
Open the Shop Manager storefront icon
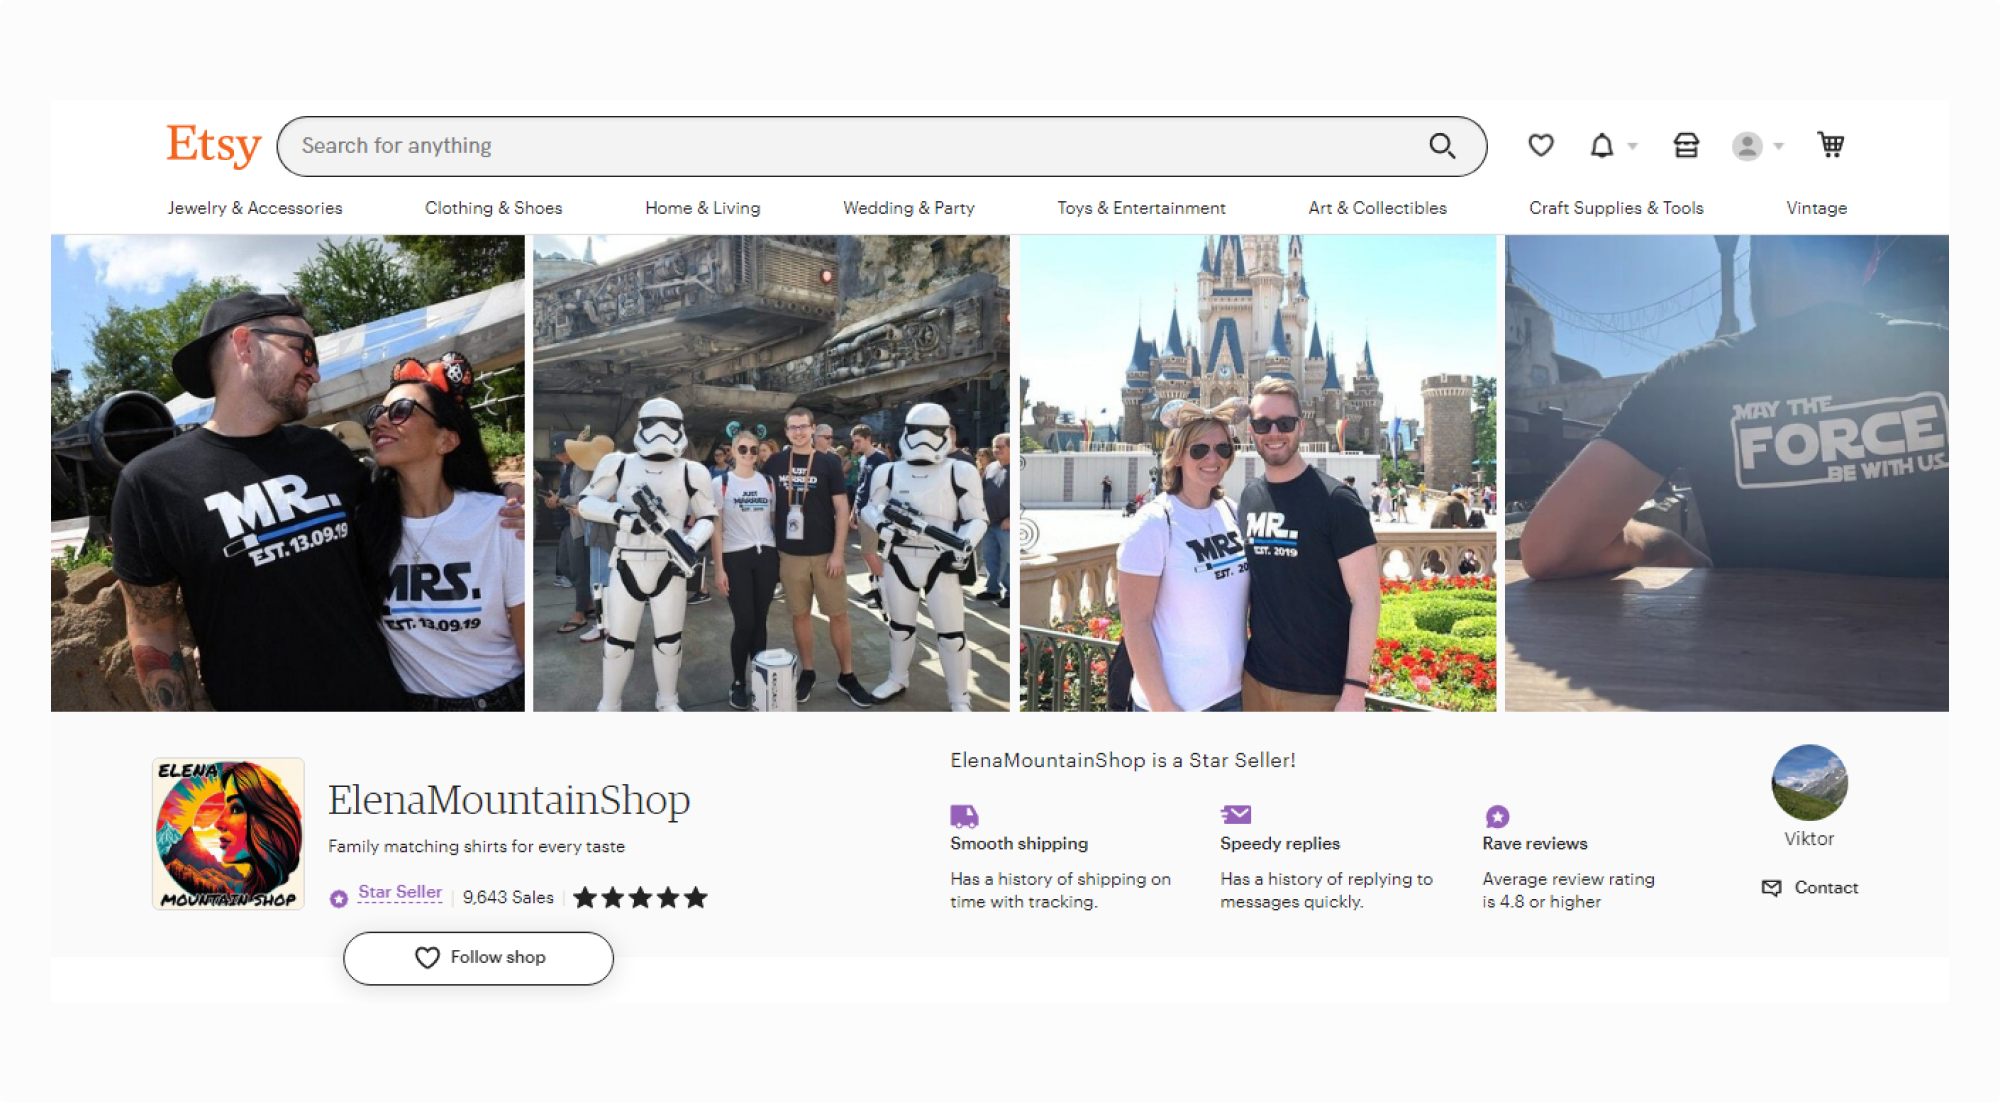tap(1686, 146)
